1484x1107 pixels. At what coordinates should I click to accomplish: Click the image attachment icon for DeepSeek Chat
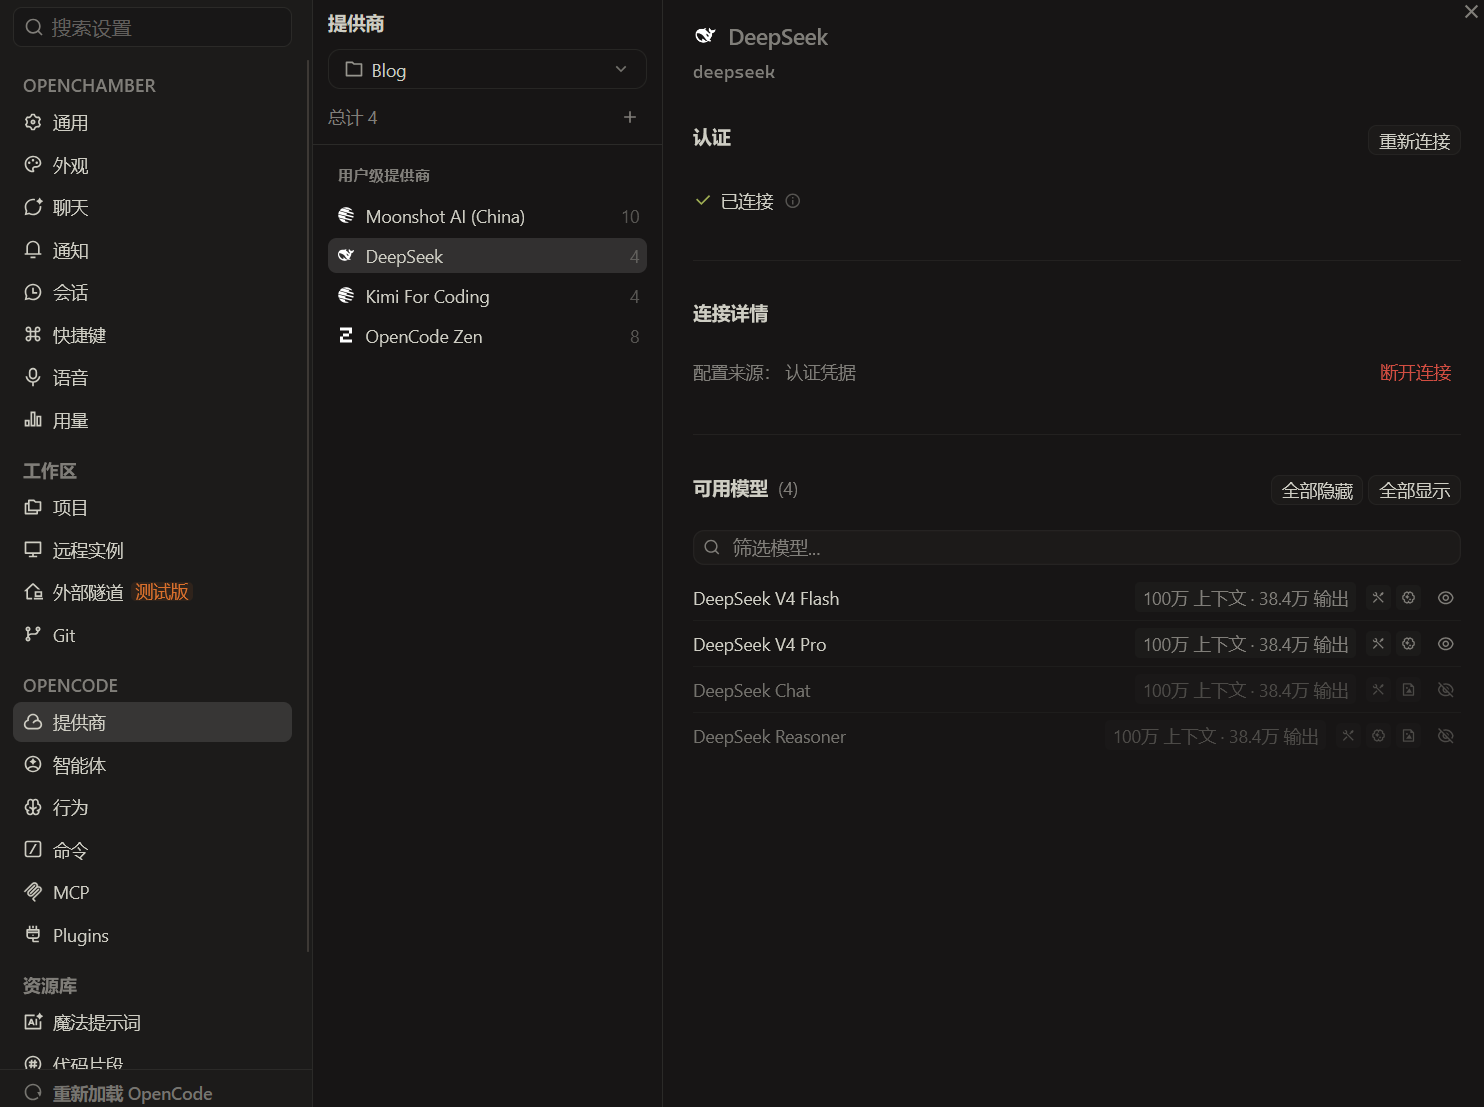(x=1409, y=690)
